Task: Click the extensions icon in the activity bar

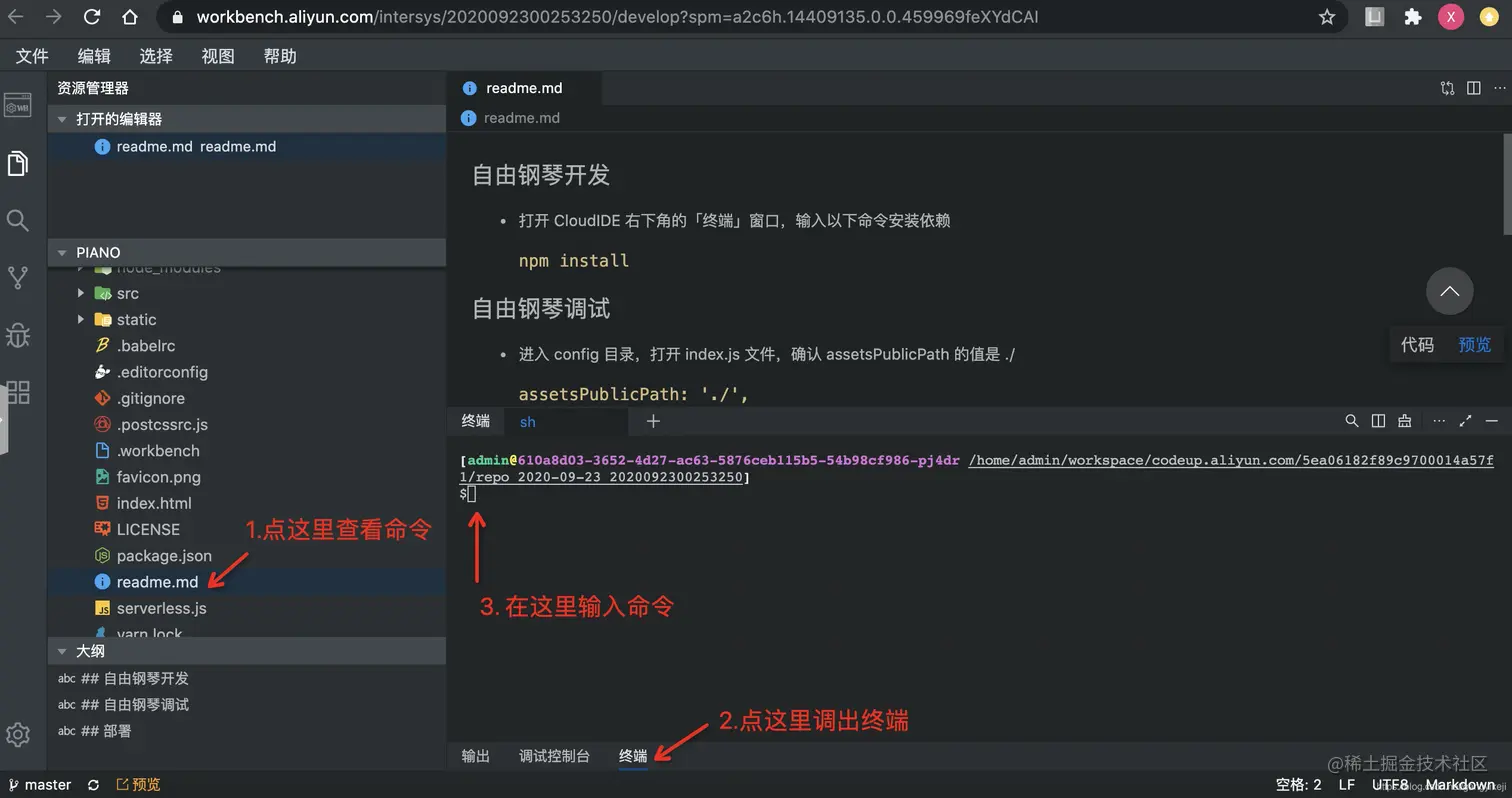Action: pos(18,393)
